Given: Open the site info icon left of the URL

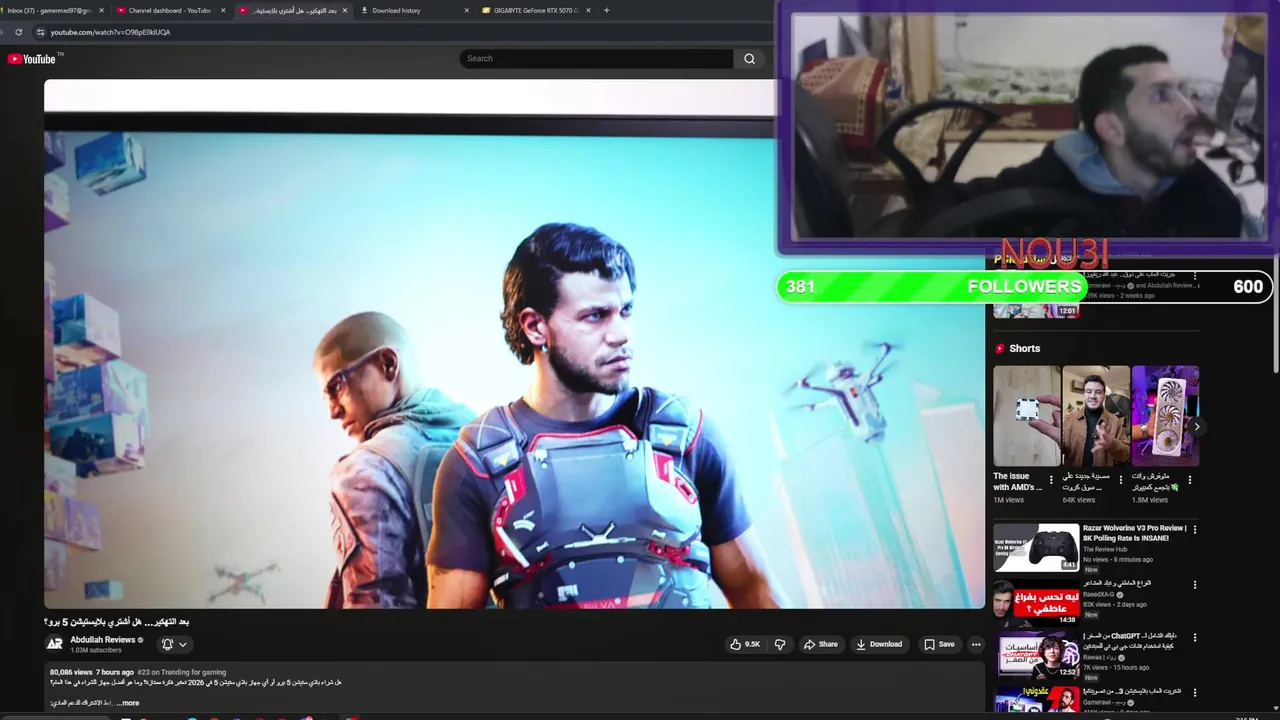Looking at the screenshot, I should coord(40,32).
